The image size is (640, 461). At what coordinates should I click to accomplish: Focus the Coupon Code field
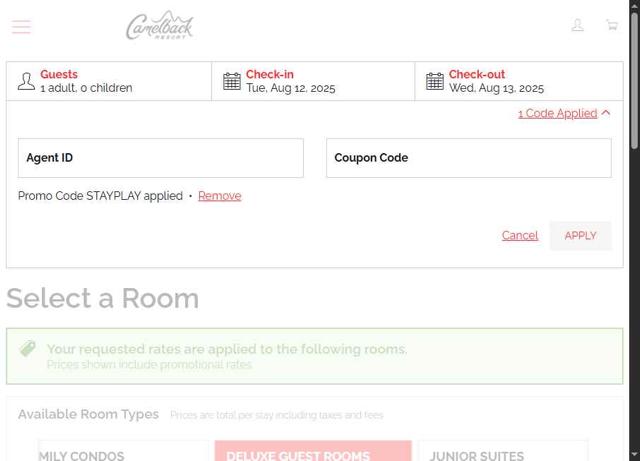[x=468, y=158]
